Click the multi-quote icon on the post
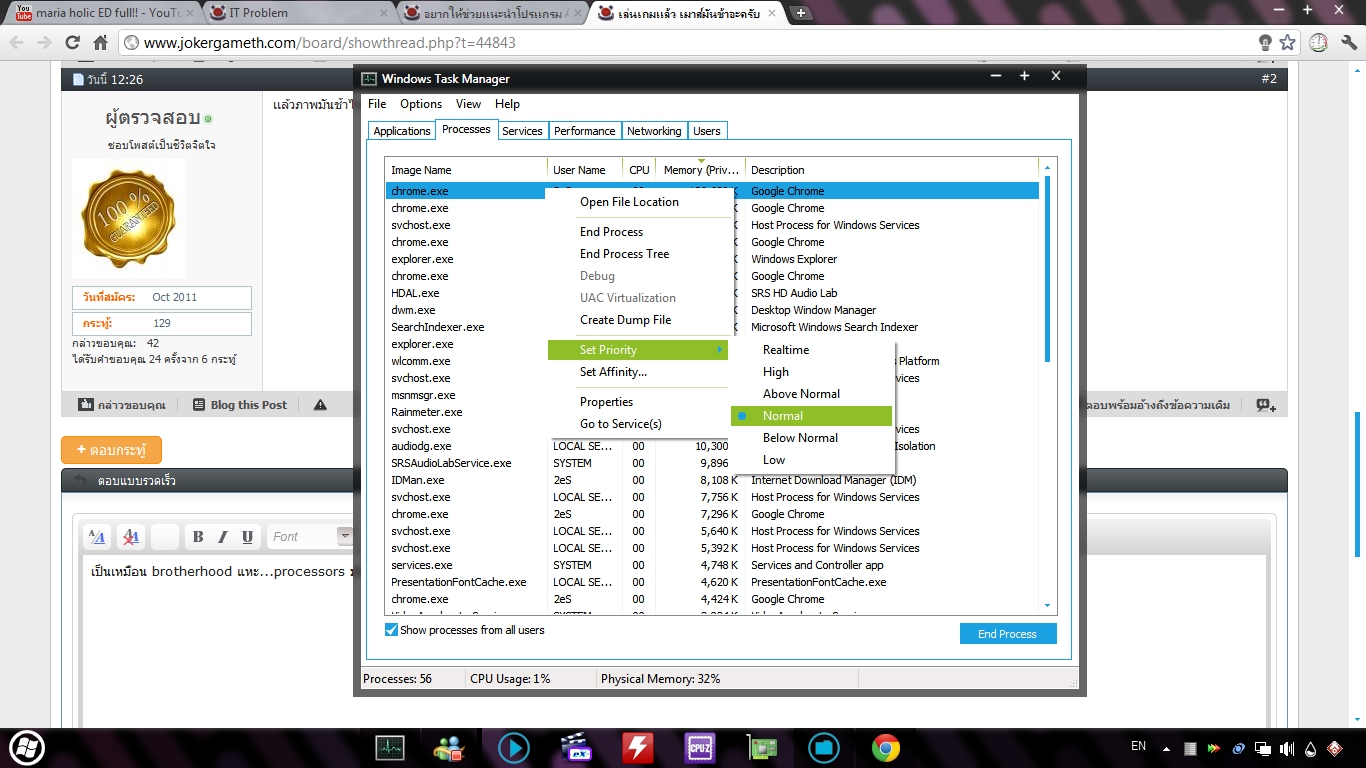This screenshot has width=1366, height=768. (x=1266, y=405)
